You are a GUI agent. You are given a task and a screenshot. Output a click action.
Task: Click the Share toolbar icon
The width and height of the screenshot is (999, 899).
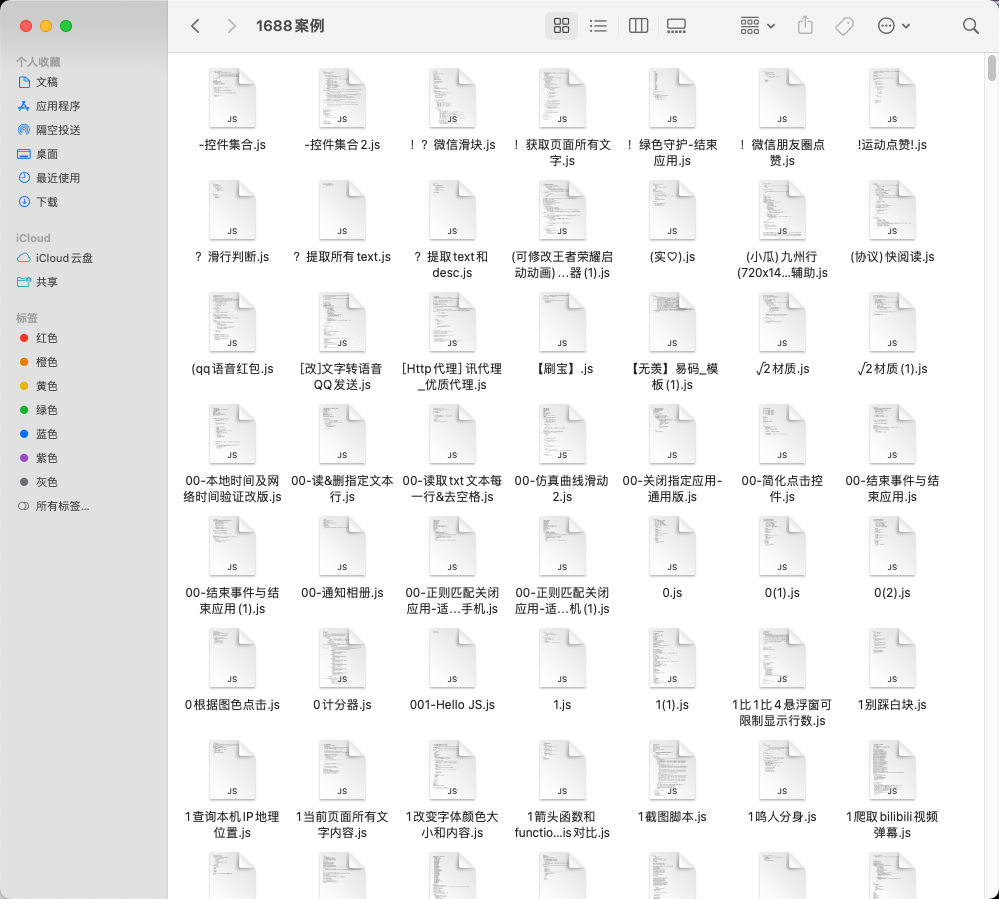point(806,26)
